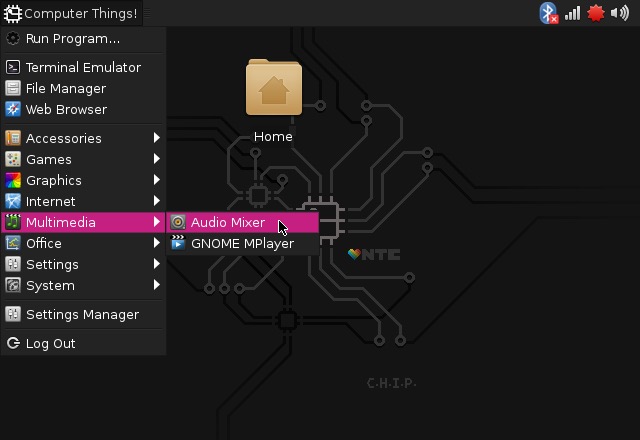Click the Audio Mixer icon in submenu

click(178, 222)
